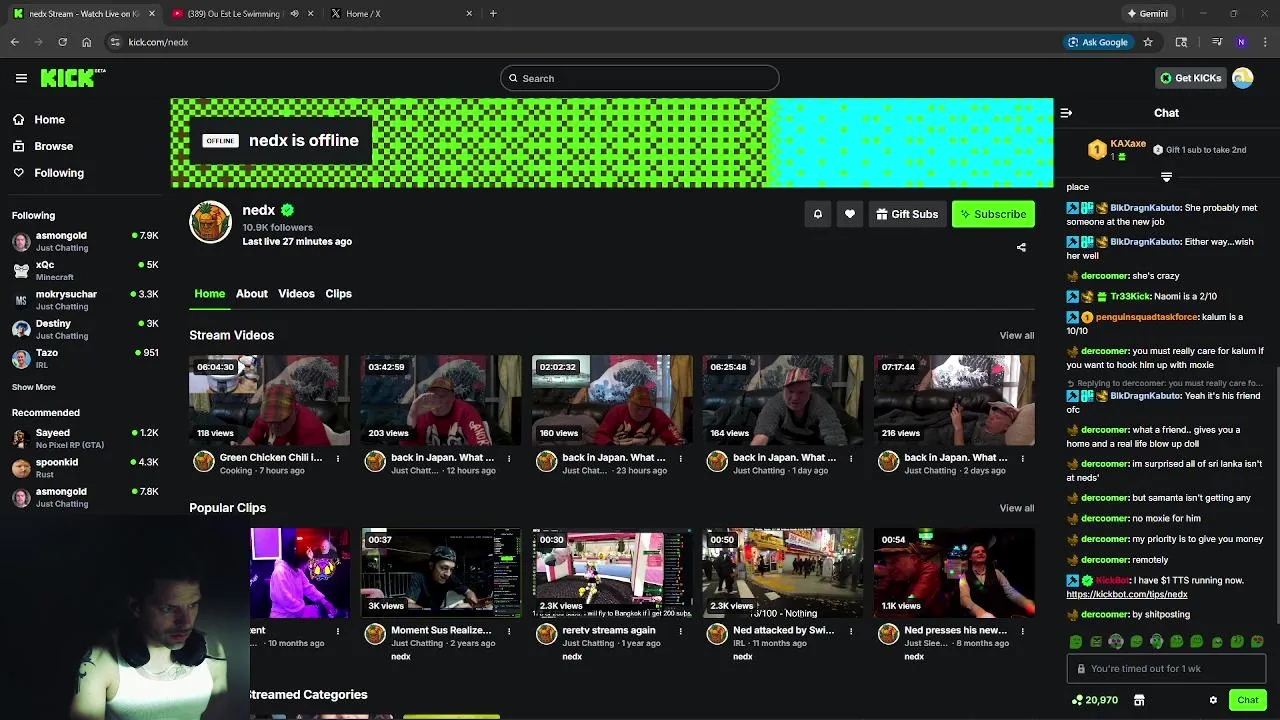The width and height of the screenshot is (1280, 720).
Task: Toggle notification bell for nedx
Action: point(818,214)
